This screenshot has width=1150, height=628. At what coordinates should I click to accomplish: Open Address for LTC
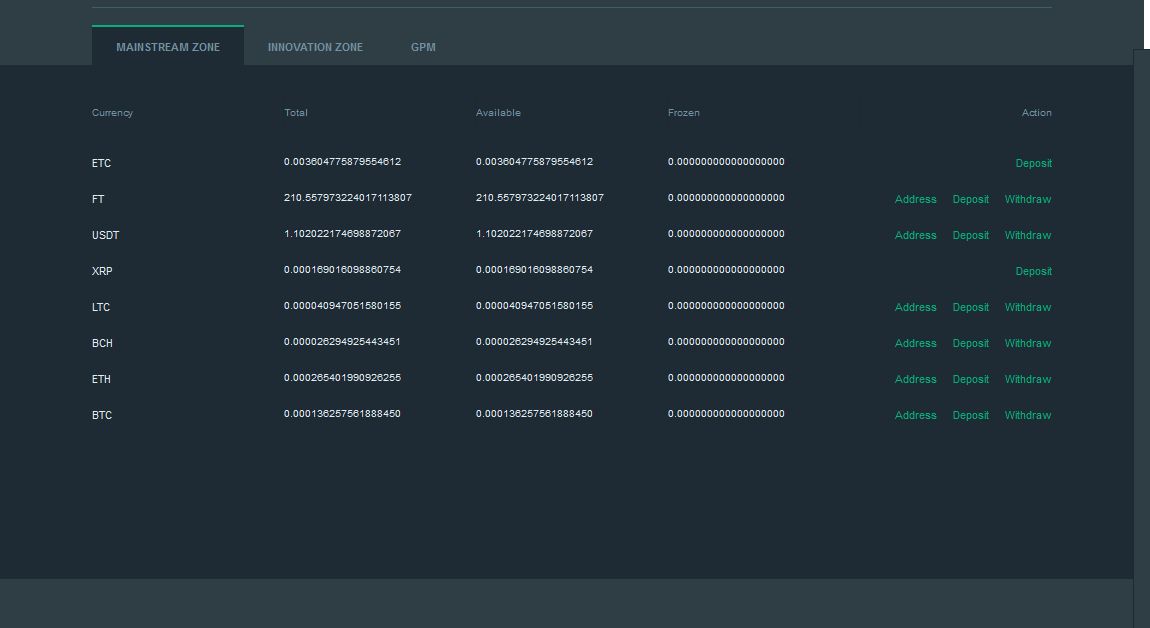click(915, 307)
